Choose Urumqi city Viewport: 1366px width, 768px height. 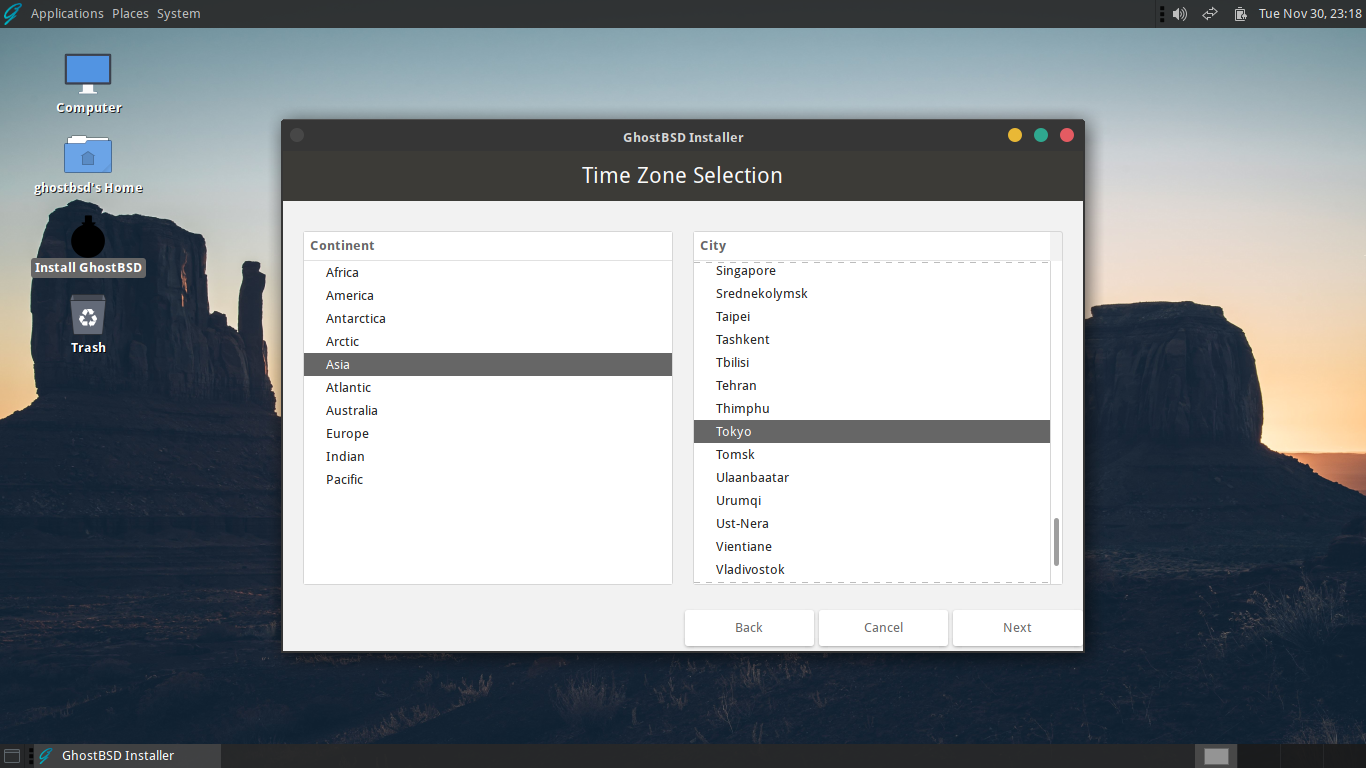[x=872, y=501]
